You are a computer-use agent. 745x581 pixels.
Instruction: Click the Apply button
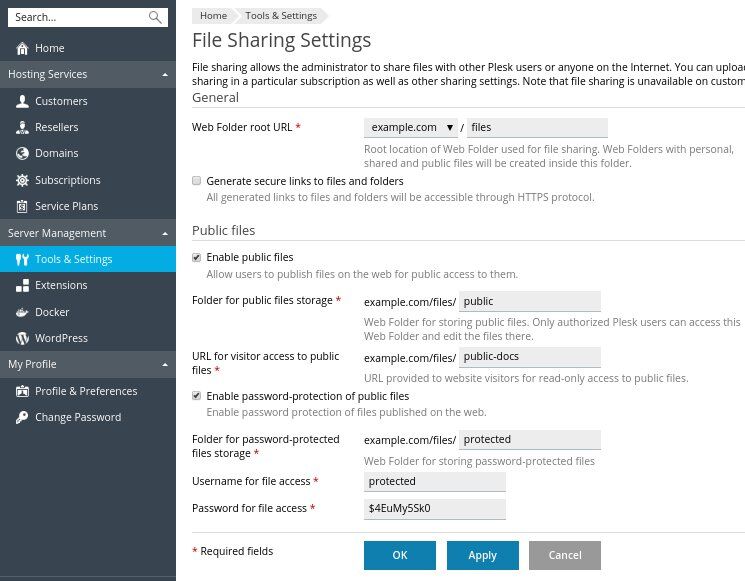482,555
